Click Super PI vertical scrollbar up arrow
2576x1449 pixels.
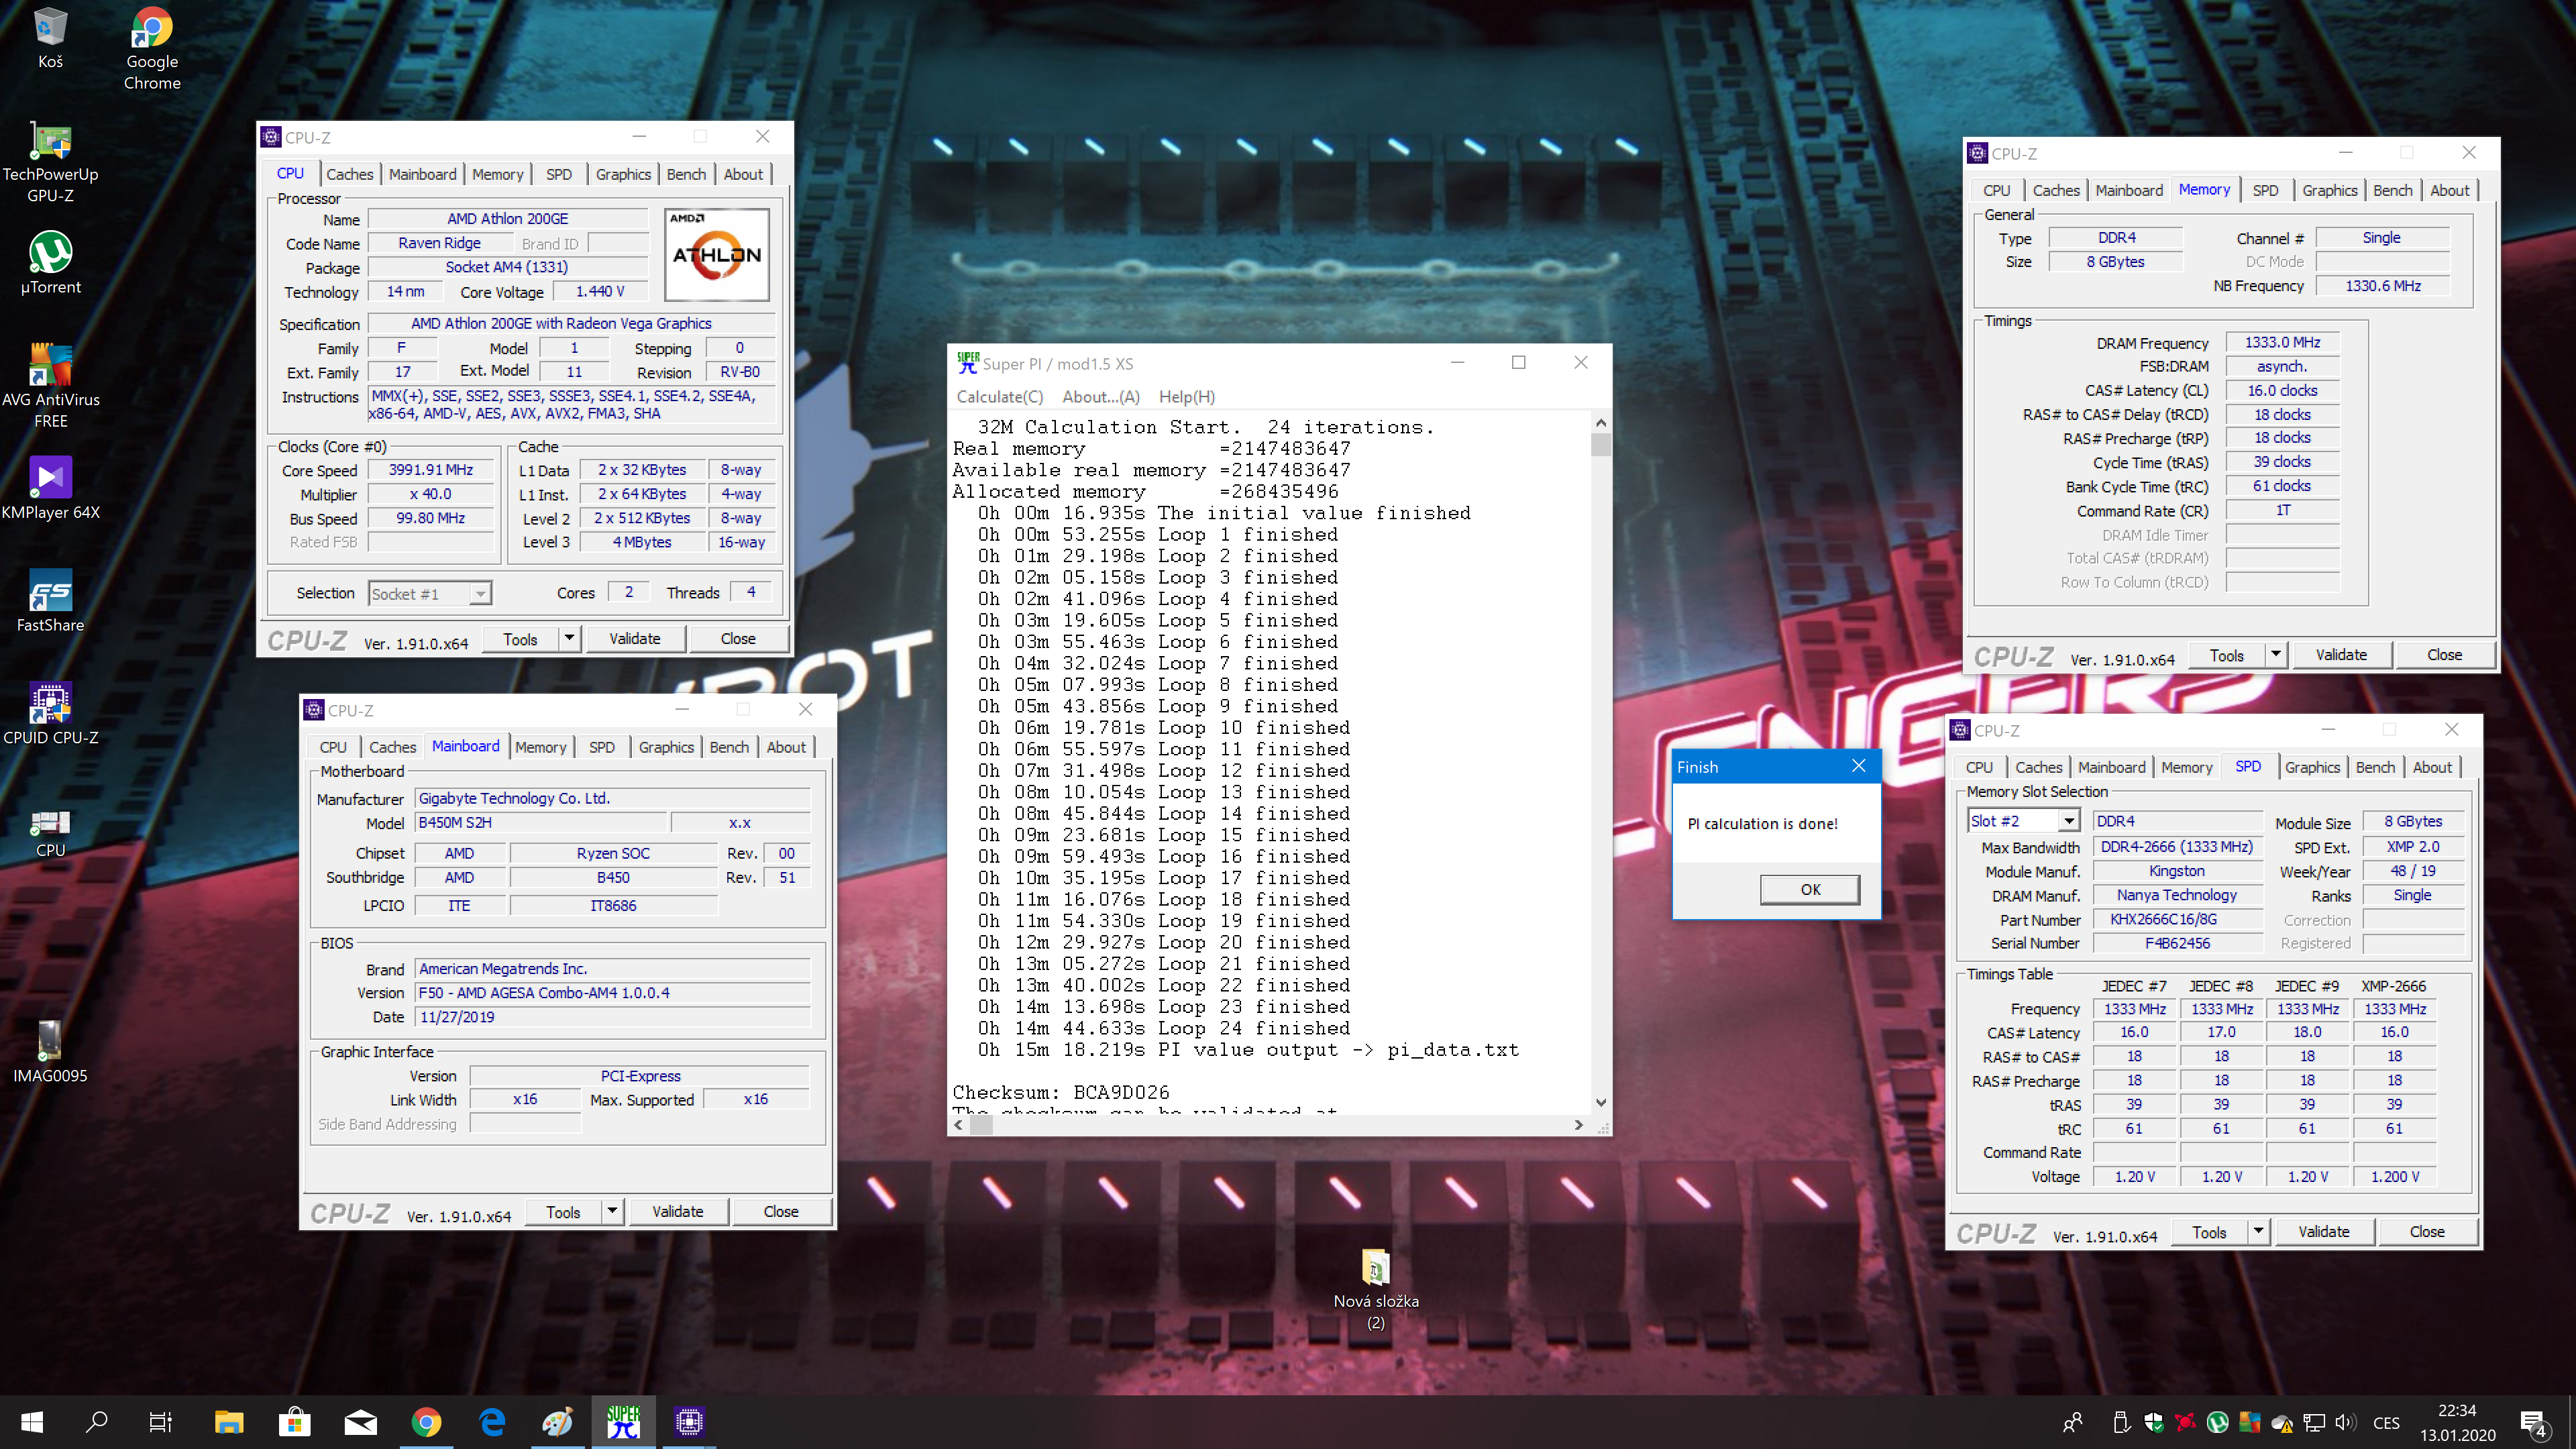1600,424
